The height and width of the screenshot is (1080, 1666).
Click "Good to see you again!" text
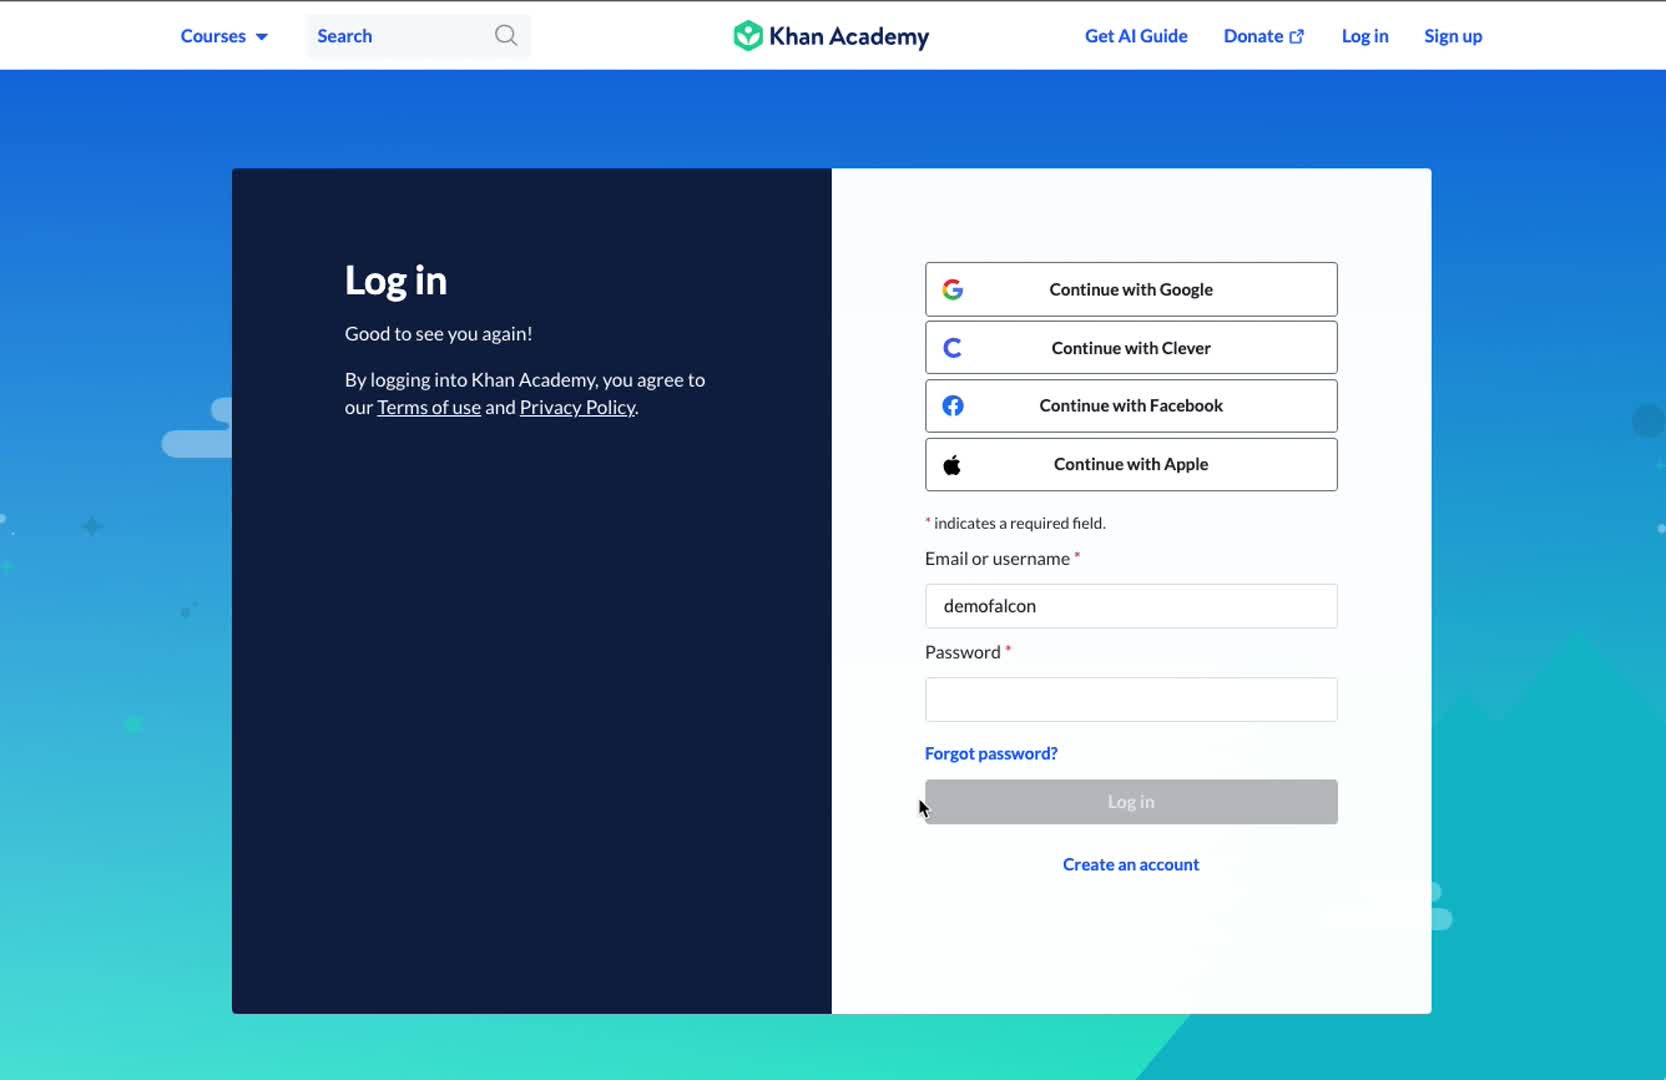click(x=439, y=334)
